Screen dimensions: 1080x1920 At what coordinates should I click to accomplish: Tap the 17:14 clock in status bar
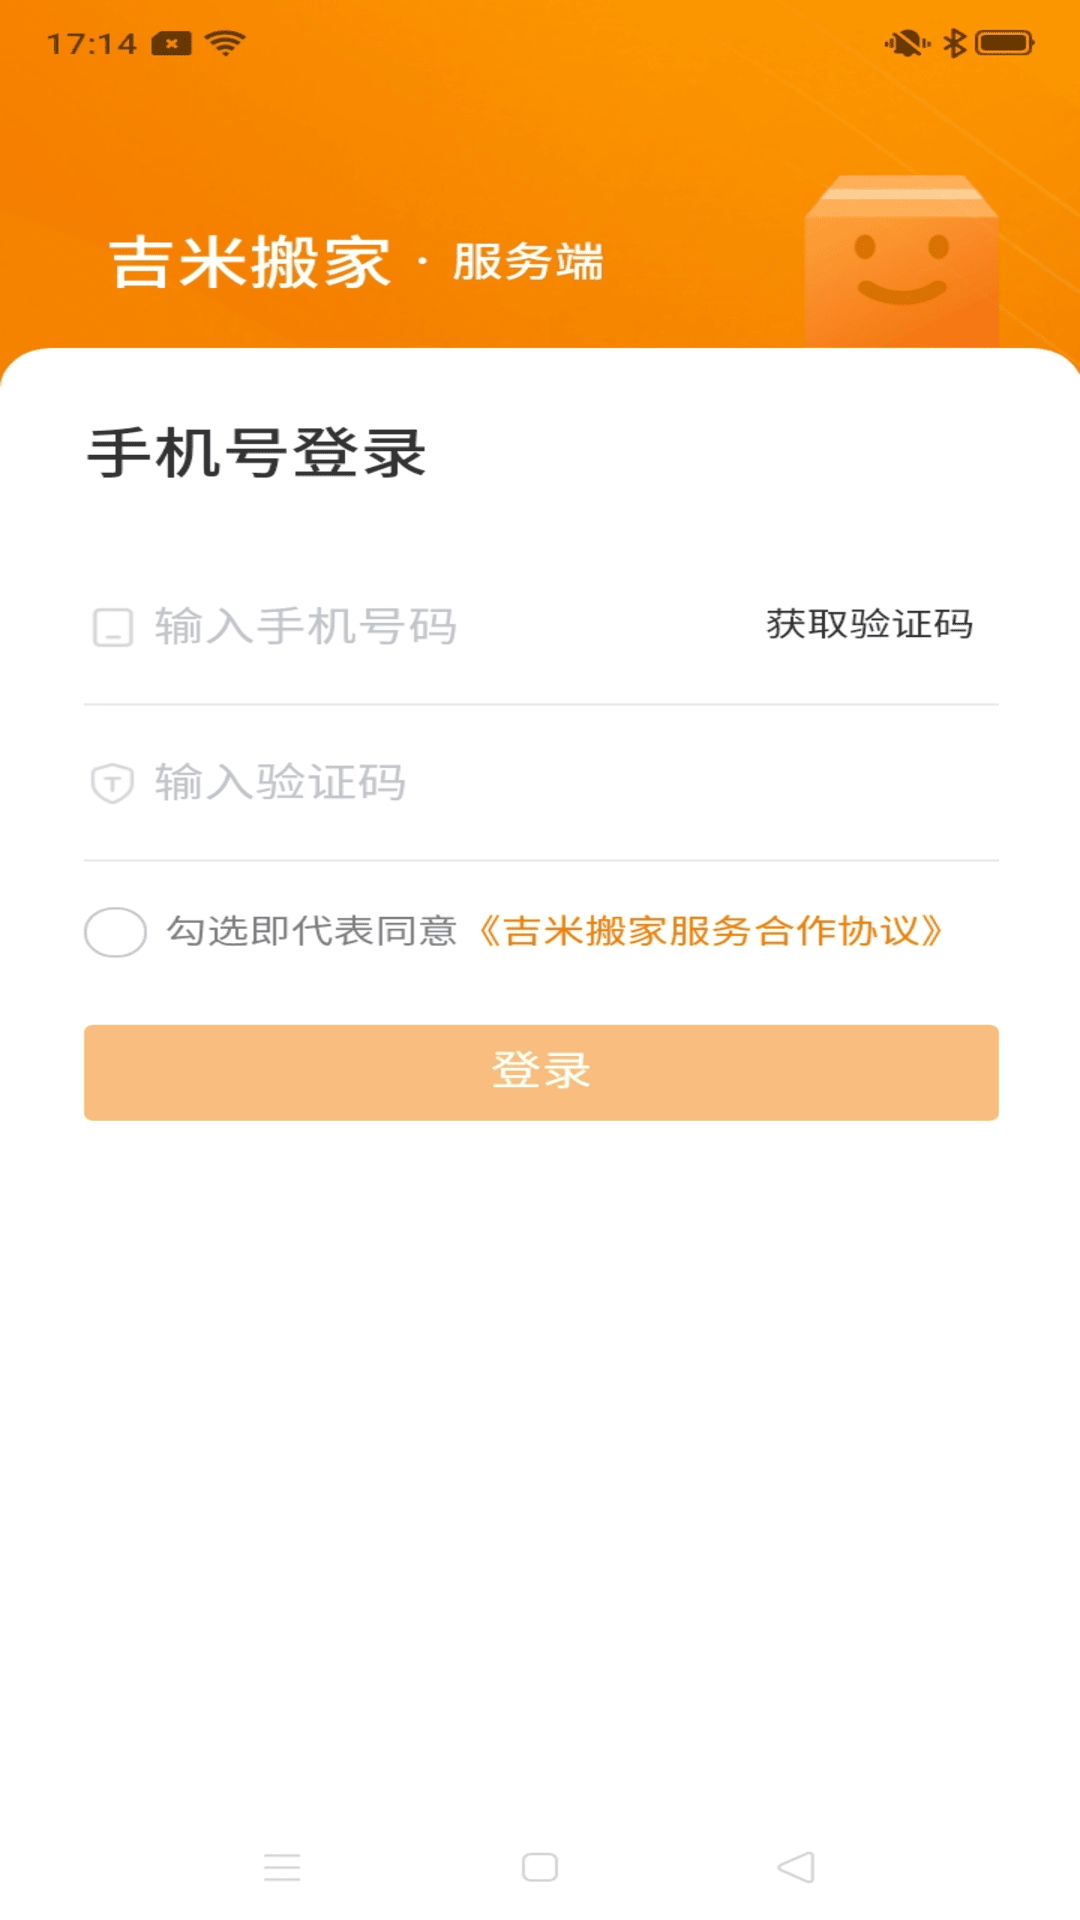91,44
